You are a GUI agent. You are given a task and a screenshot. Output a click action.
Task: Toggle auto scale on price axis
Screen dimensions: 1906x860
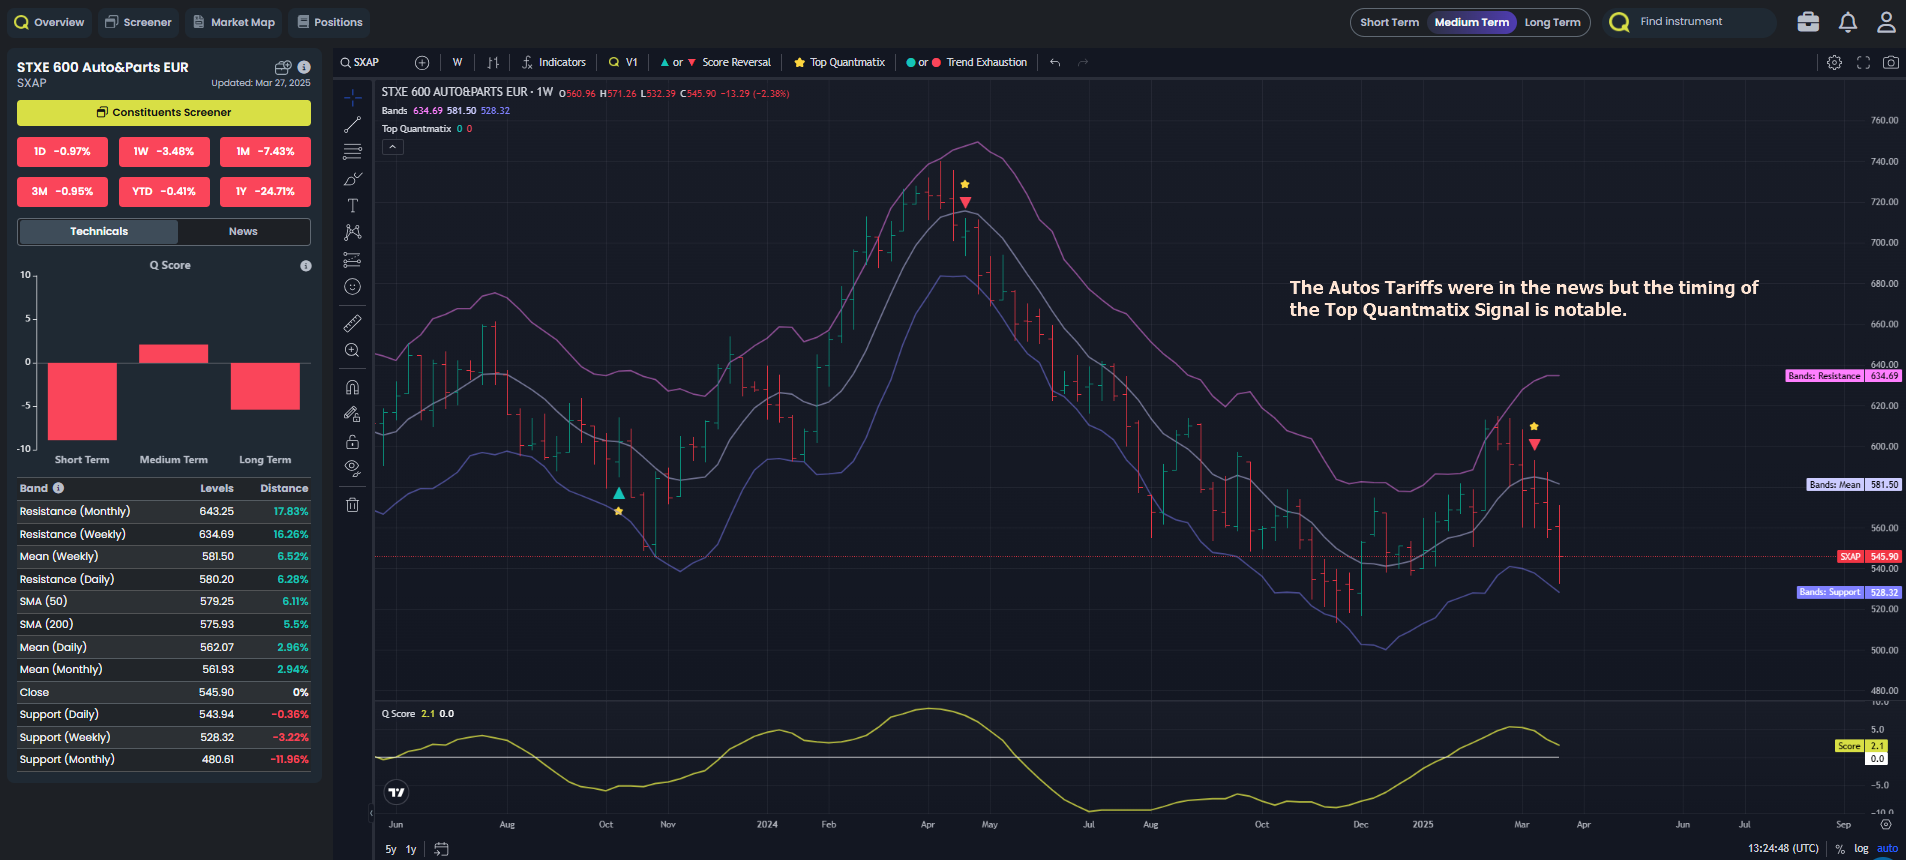point(1887,849)
